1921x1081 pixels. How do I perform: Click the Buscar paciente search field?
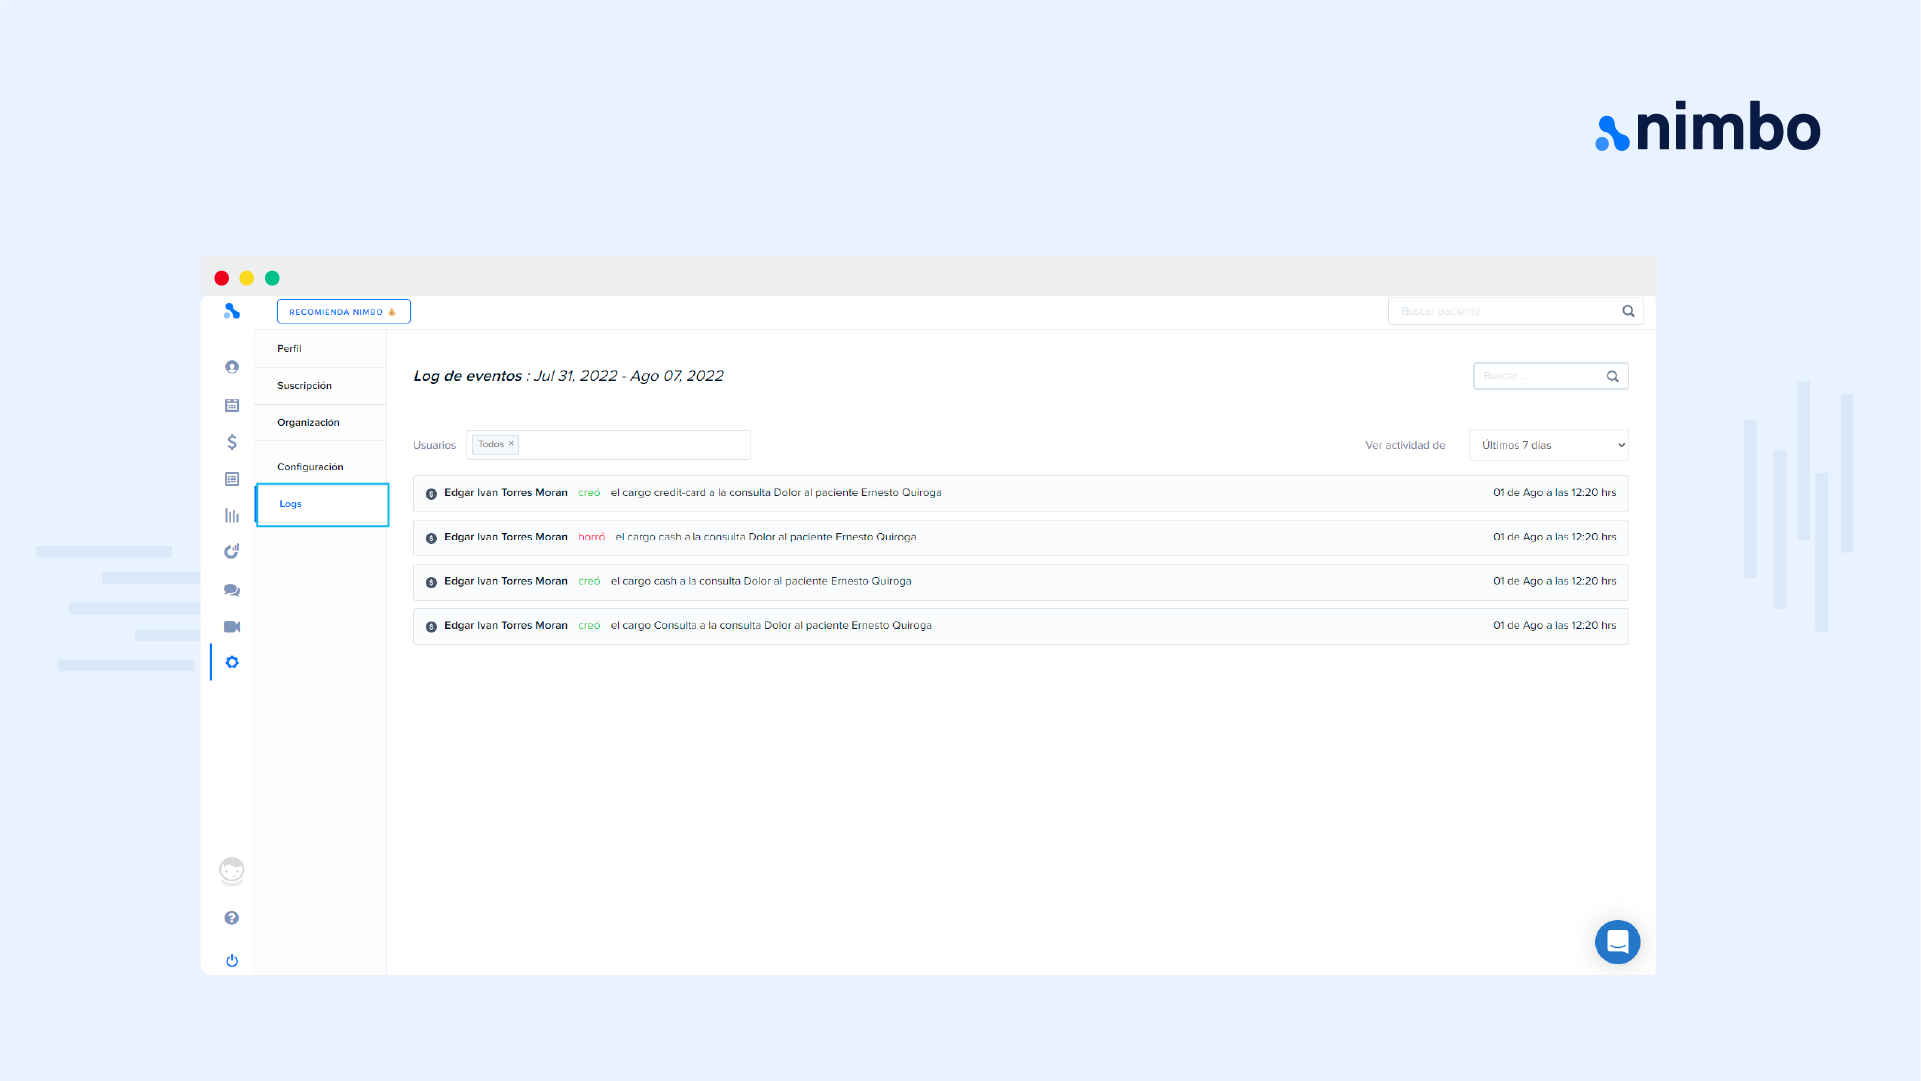click(1503, 312)
